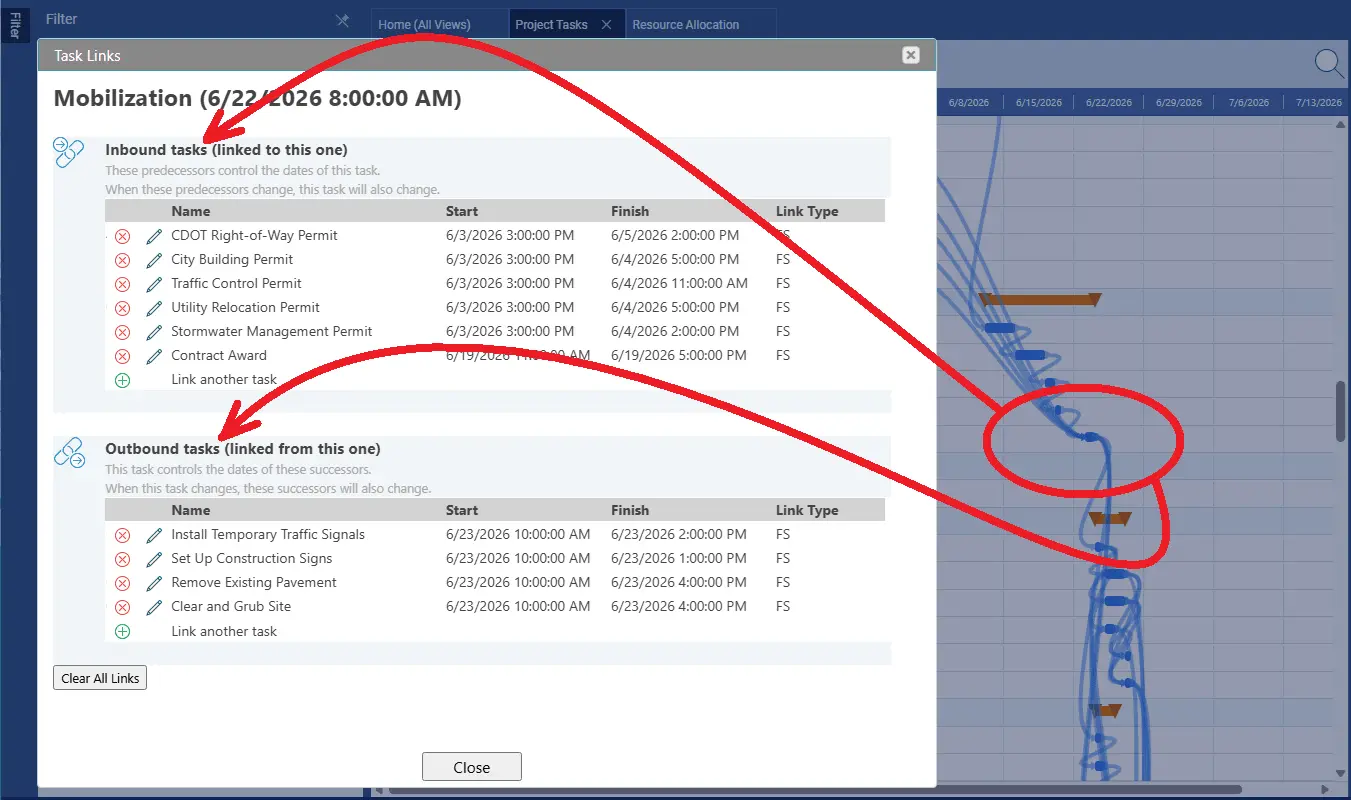Sort outbound table by Link Type header
The height and width of the screenshot is (800, 1351).
(807, 510)
